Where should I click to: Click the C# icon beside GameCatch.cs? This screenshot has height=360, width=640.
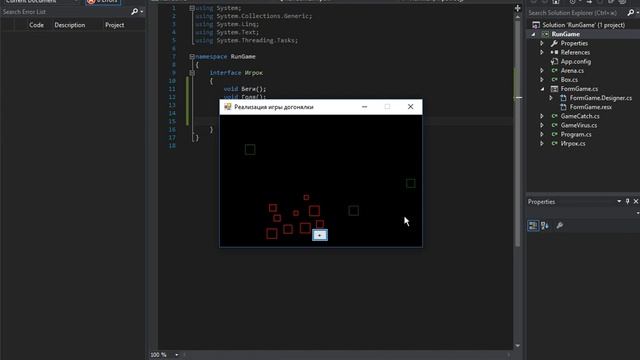pyautogui.click(x=554, y=116)
